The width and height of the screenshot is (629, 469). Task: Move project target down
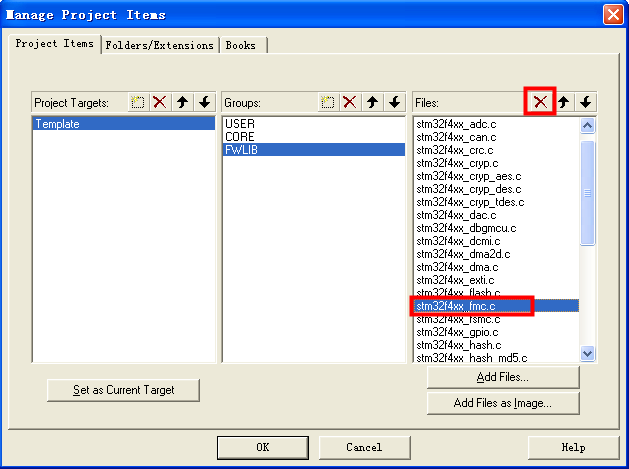(205, 102)
